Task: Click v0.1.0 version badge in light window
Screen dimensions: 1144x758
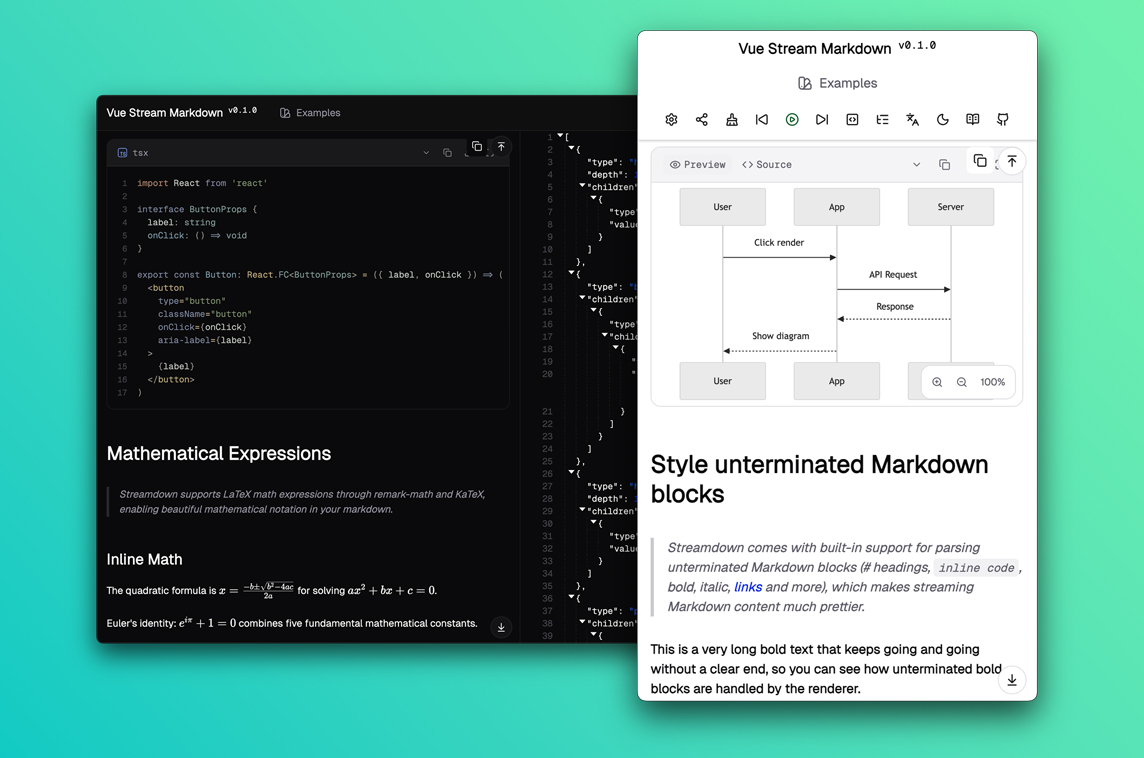Action: point(917,46)
